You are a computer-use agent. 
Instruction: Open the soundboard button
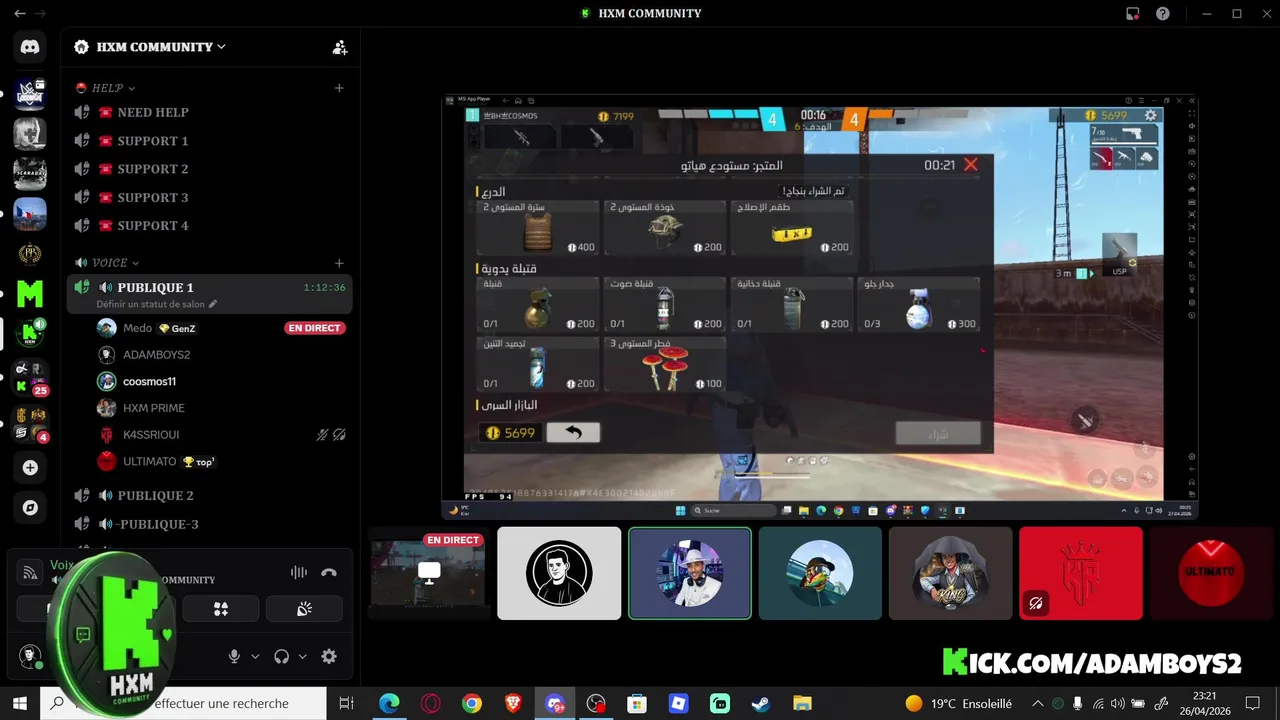tap(304, 609)
